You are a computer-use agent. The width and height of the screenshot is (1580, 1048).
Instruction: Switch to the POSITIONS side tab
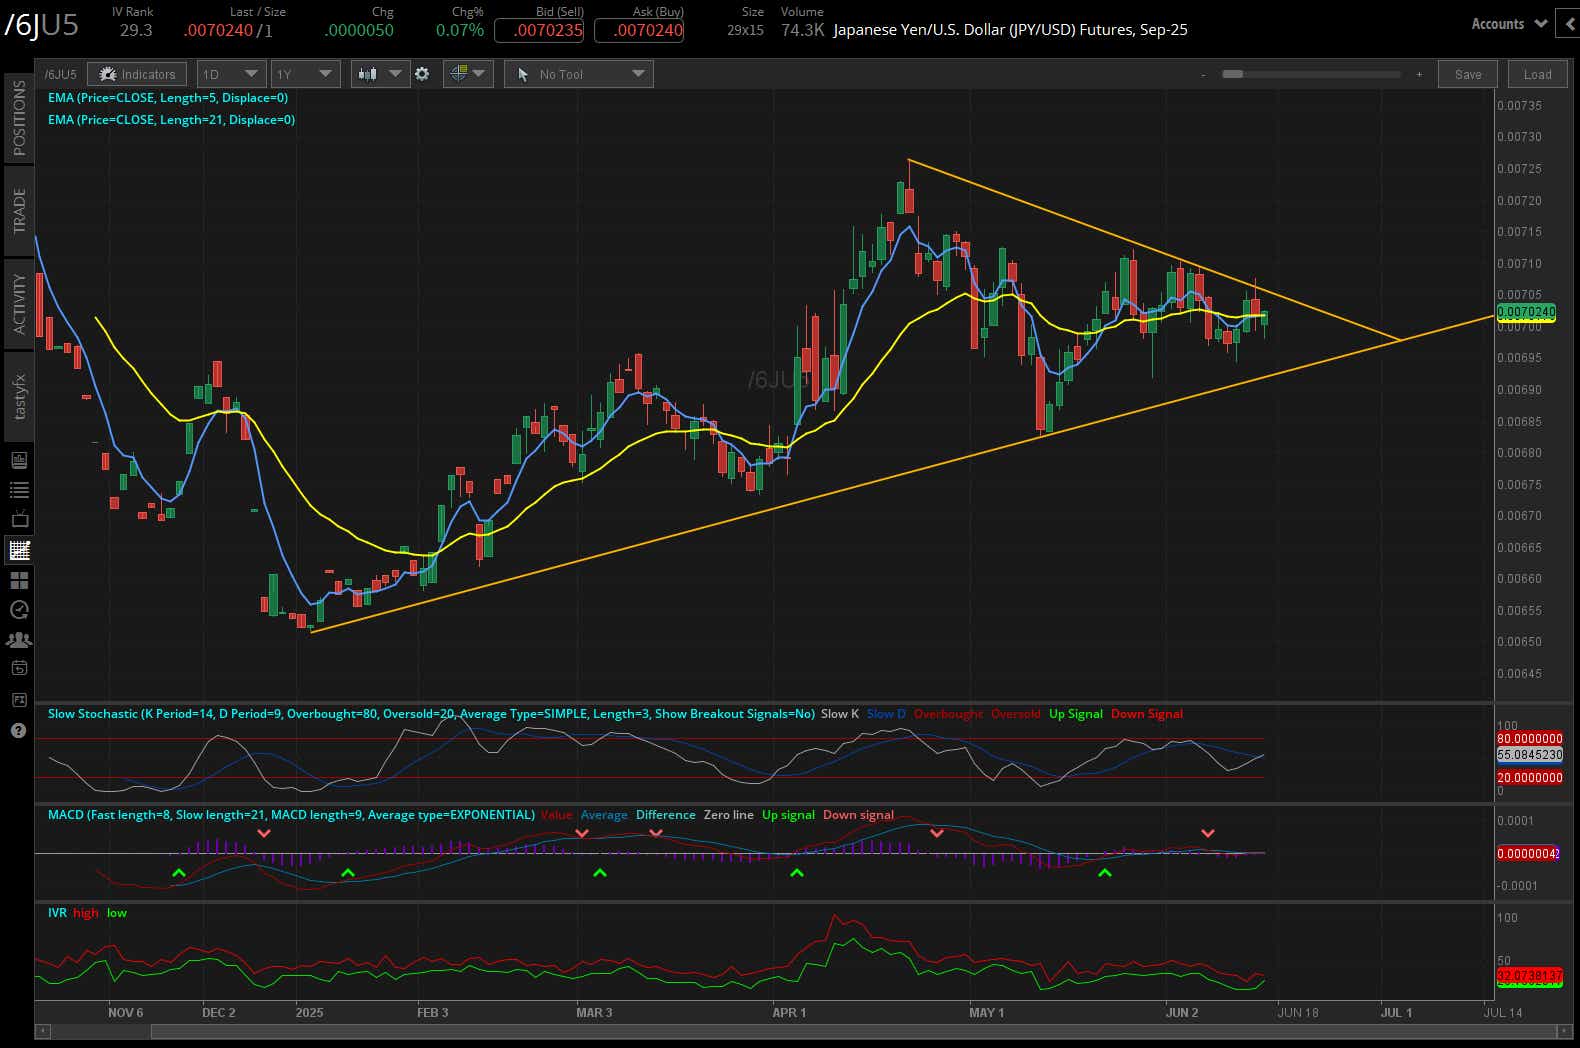tap(19, 118)
